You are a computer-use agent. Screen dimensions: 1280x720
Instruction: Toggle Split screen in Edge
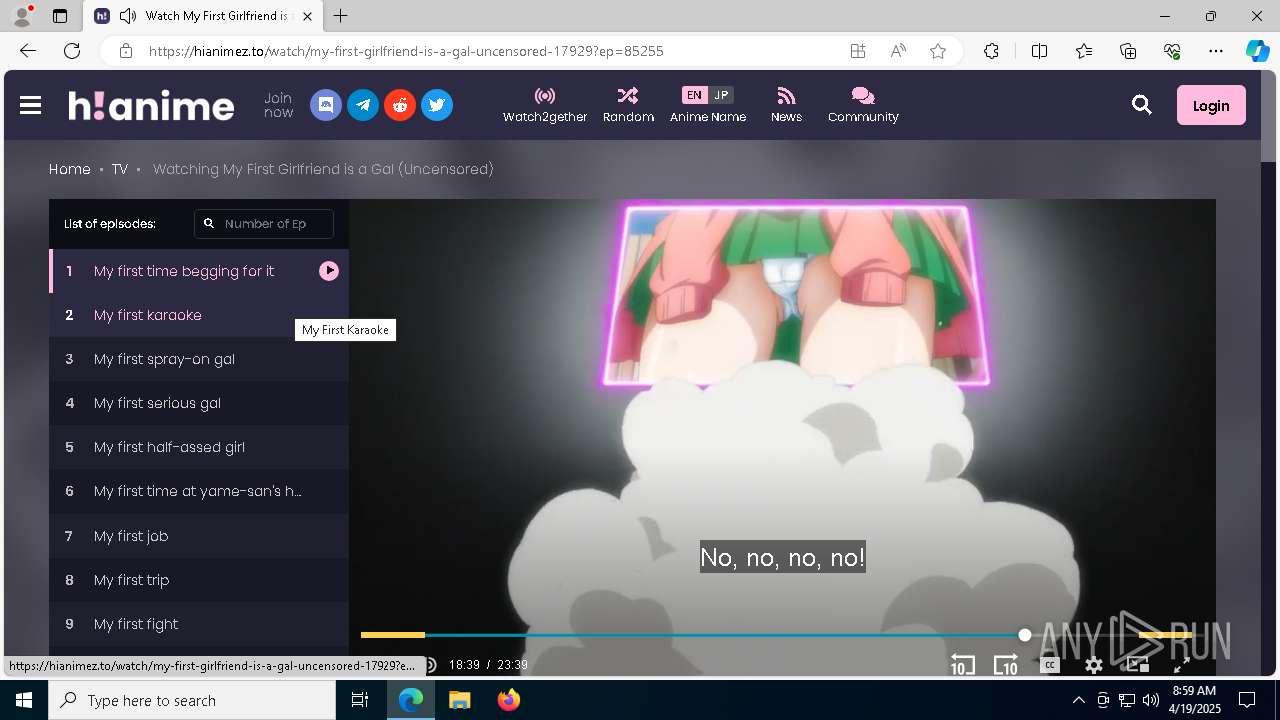coord(1039,51)
